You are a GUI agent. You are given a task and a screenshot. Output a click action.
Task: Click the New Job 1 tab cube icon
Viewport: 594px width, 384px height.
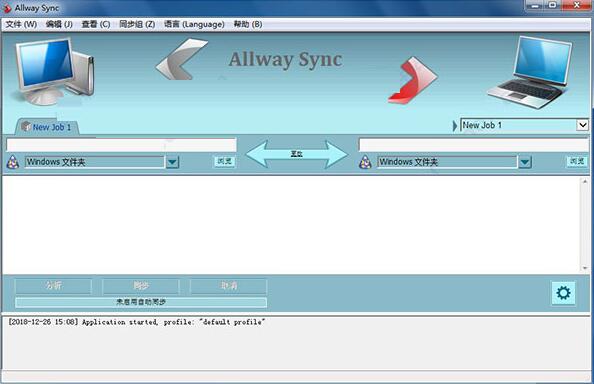[x=26, y=126]
